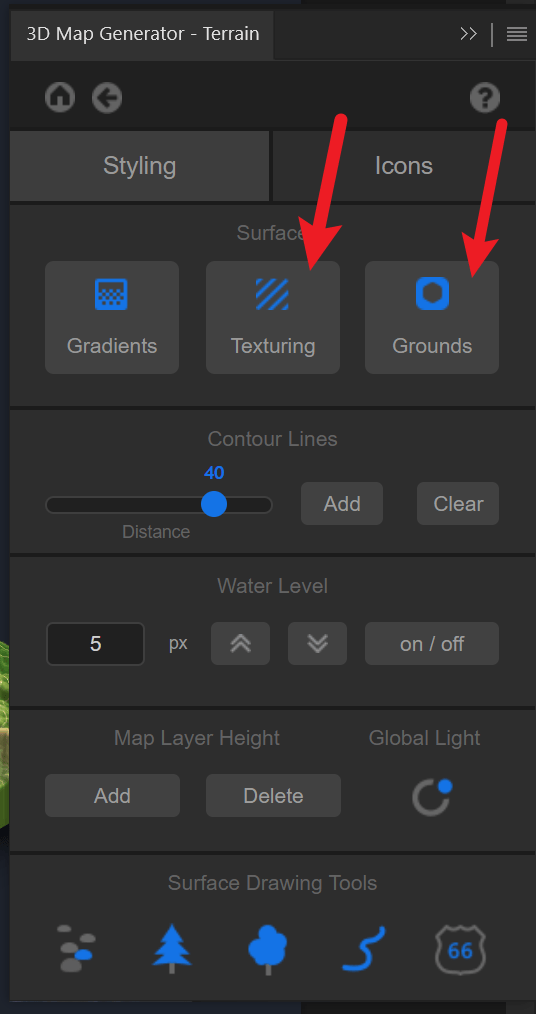
Task: Open the panel hamburger menu
Action: (x=517, y=34)
